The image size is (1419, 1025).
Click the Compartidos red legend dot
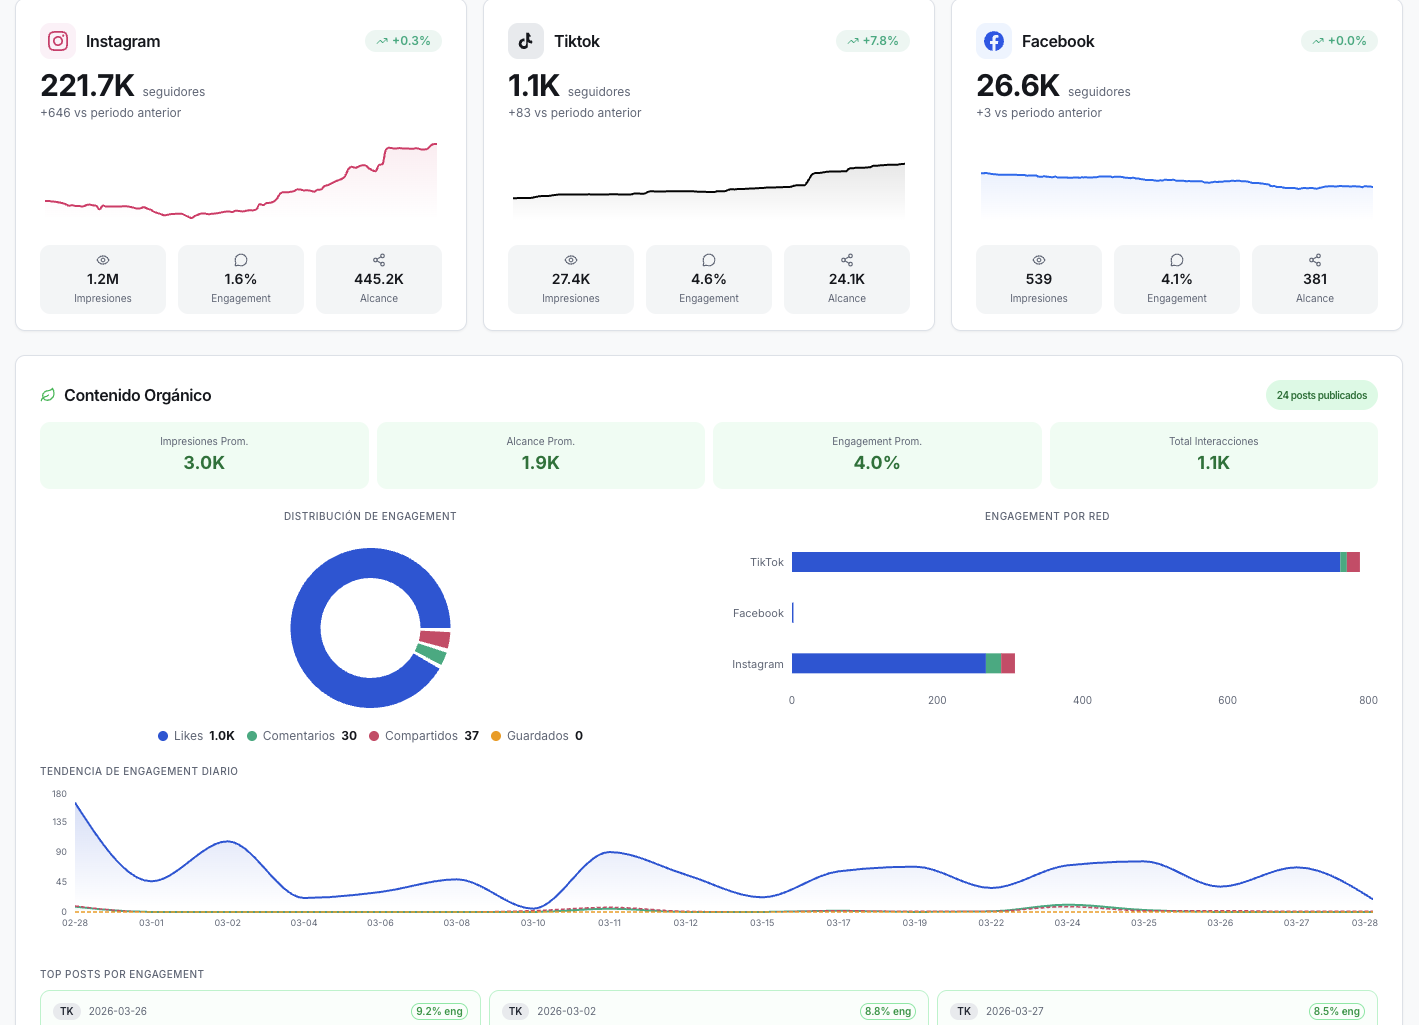[374, 736]
